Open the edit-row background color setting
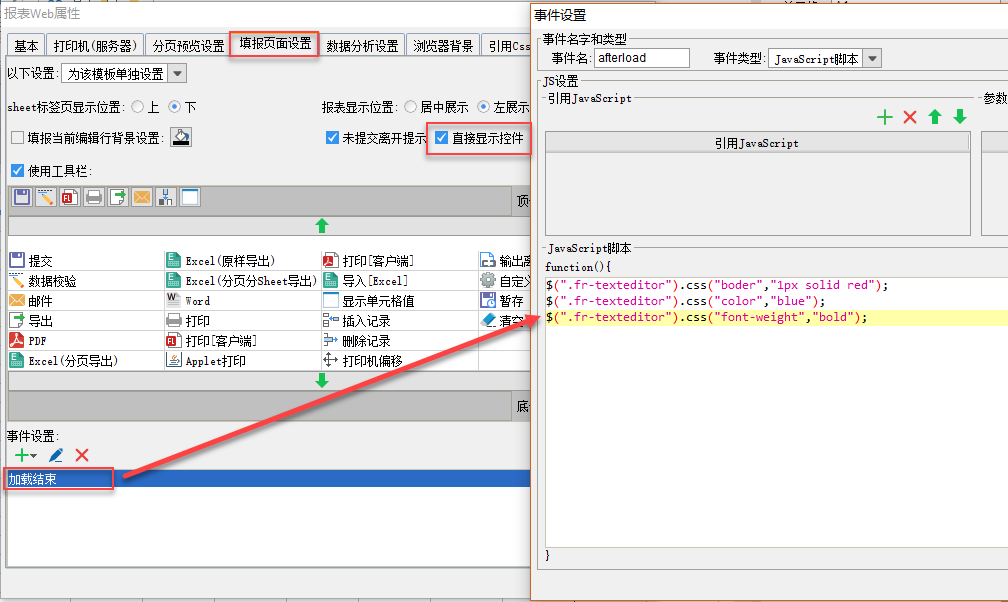Viewport: 1008px width, 602px height. click(181, 137)
